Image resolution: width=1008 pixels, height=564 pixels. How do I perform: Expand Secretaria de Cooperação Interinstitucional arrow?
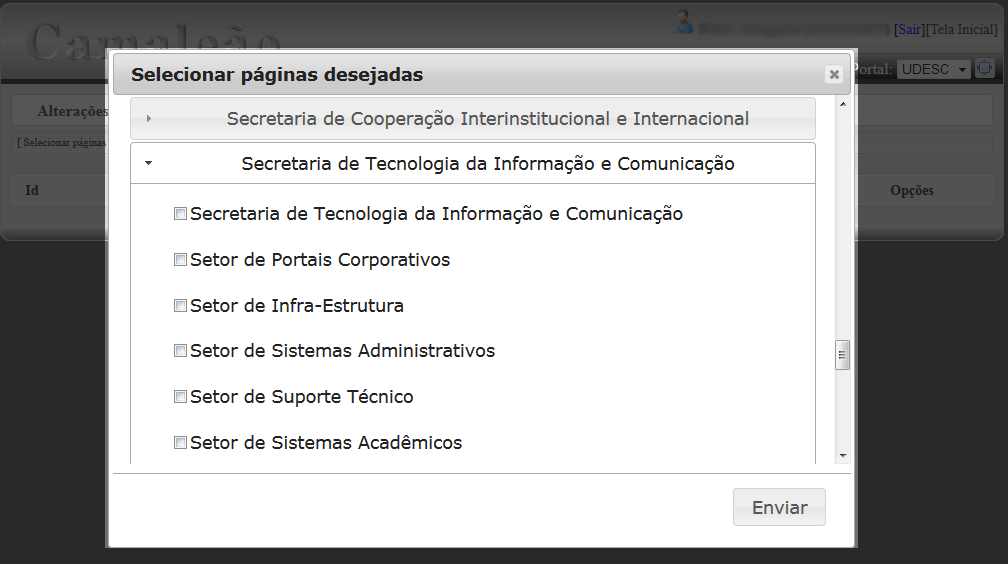click(x=148, y=118)
